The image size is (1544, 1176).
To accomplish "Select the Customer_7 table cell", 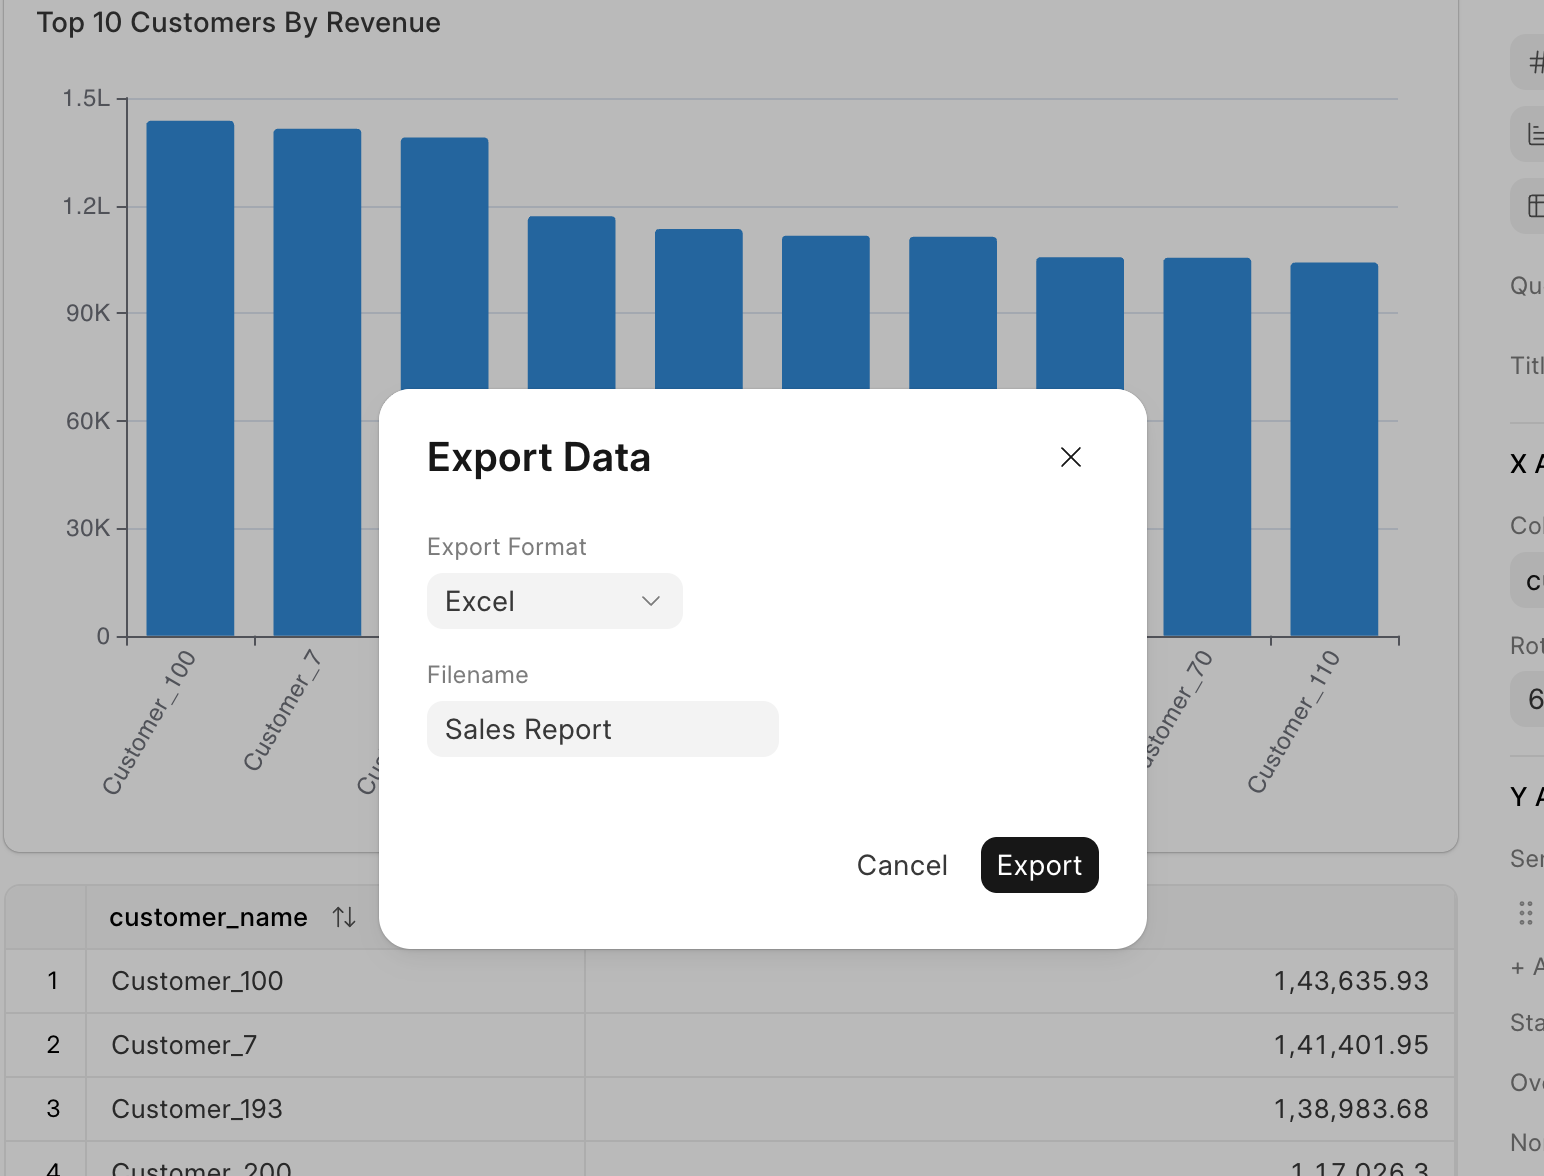I will click(184, 1045).
